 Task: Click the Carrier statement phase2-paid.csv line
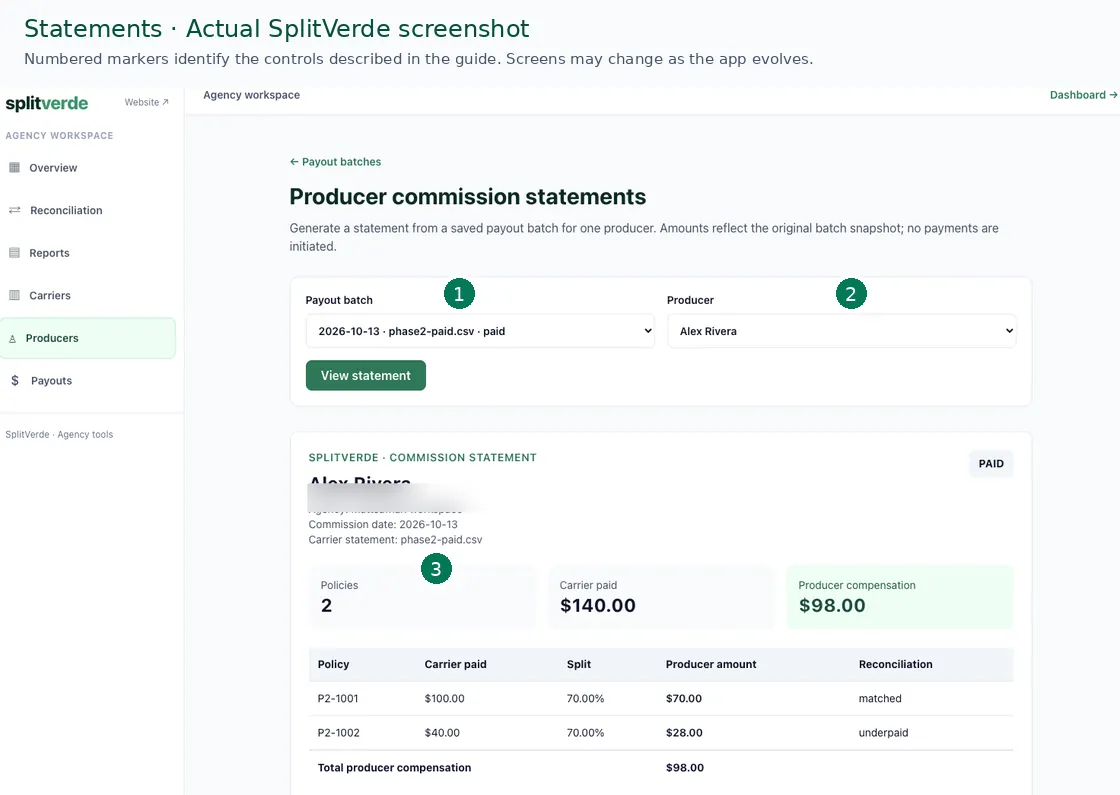[395, 540]
